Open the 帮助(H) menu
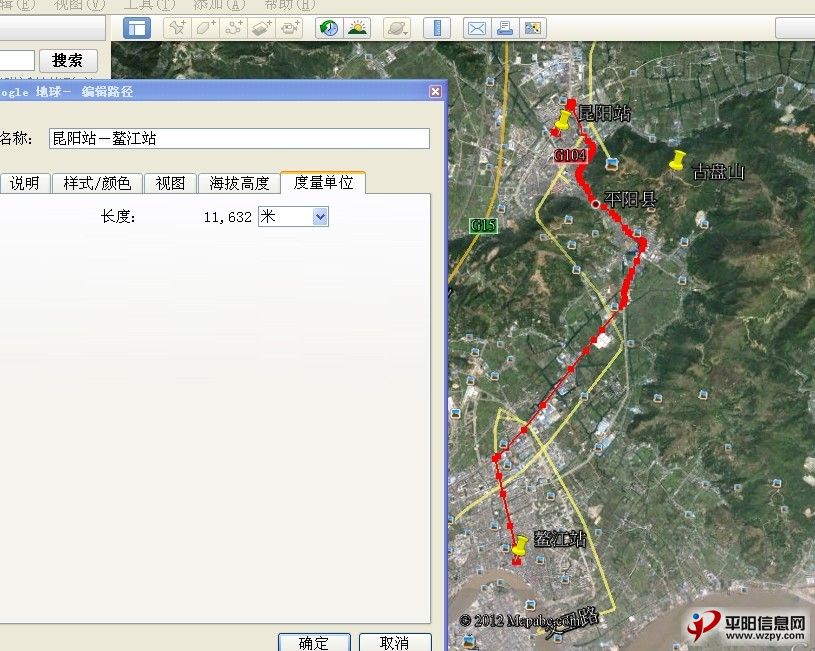 click(x=290, y=5)
